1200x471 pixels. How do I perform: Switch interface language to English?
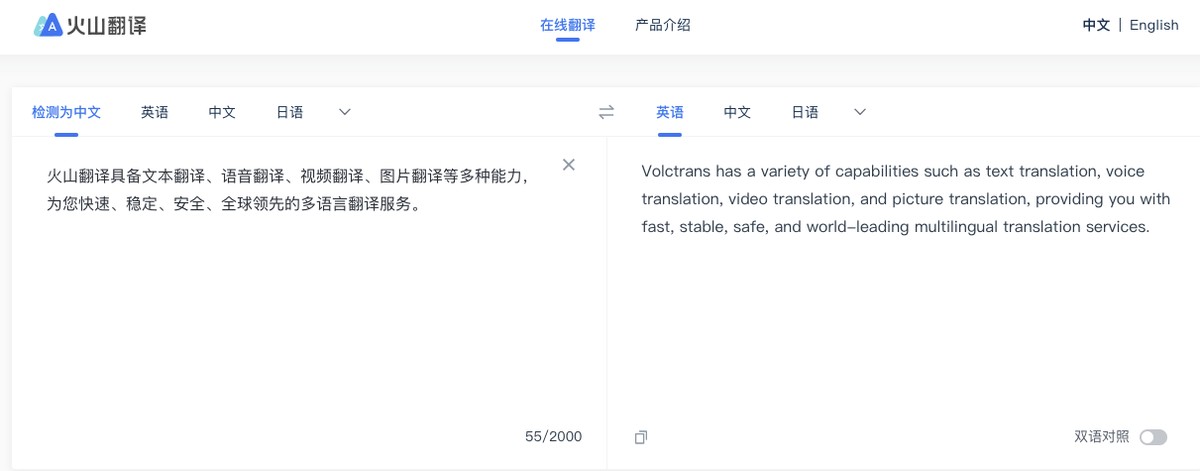(x=1154, y=25)
